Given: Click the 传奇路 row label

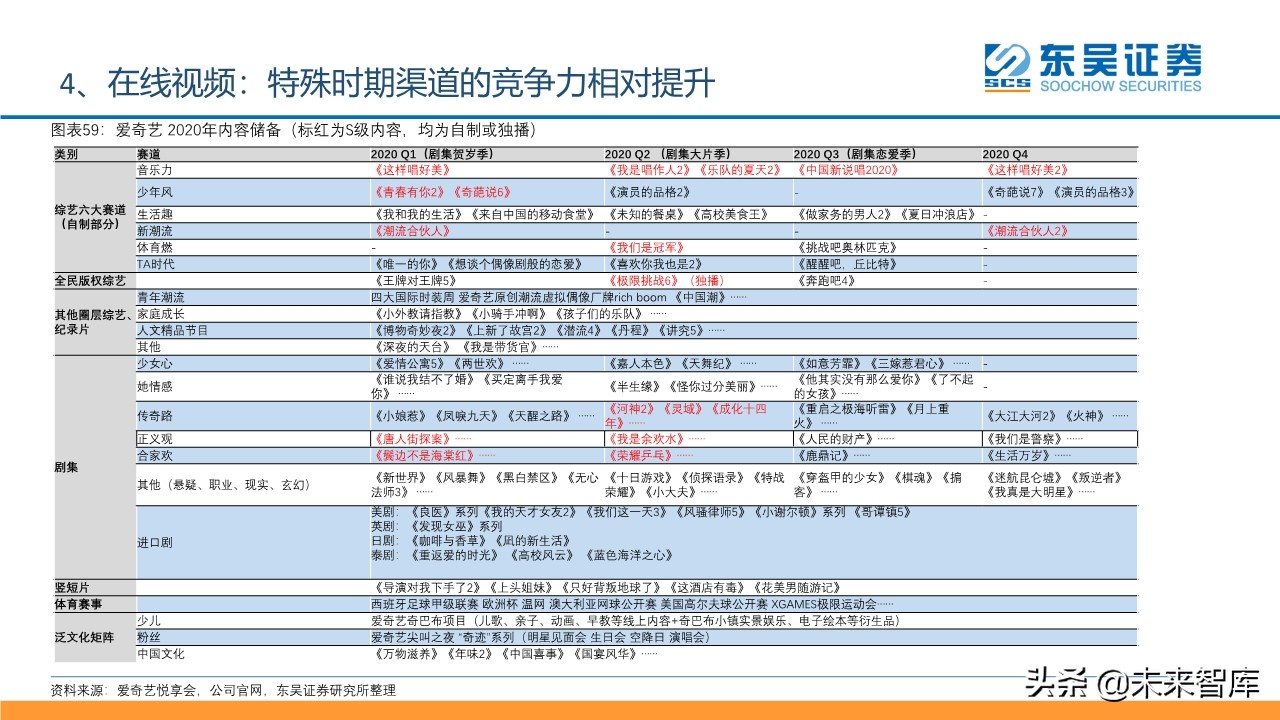Looking at the screenshot, I should 154,415.
